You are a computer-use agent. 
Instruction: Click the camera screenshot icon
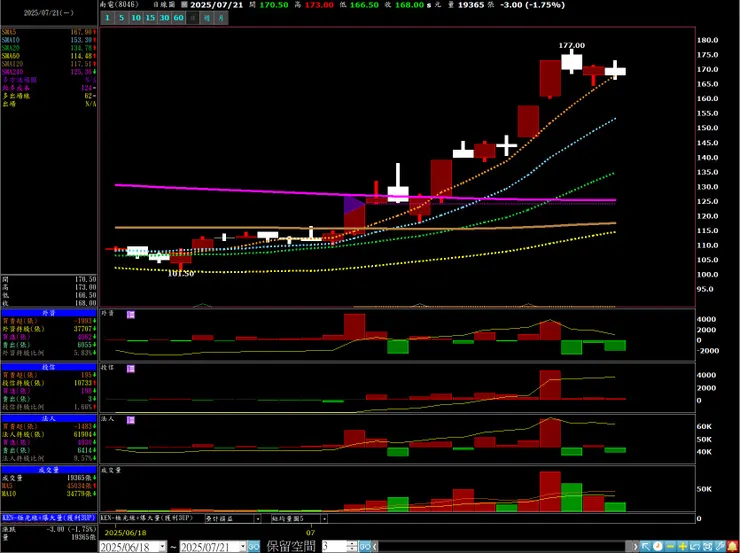[x=707, y=546]
